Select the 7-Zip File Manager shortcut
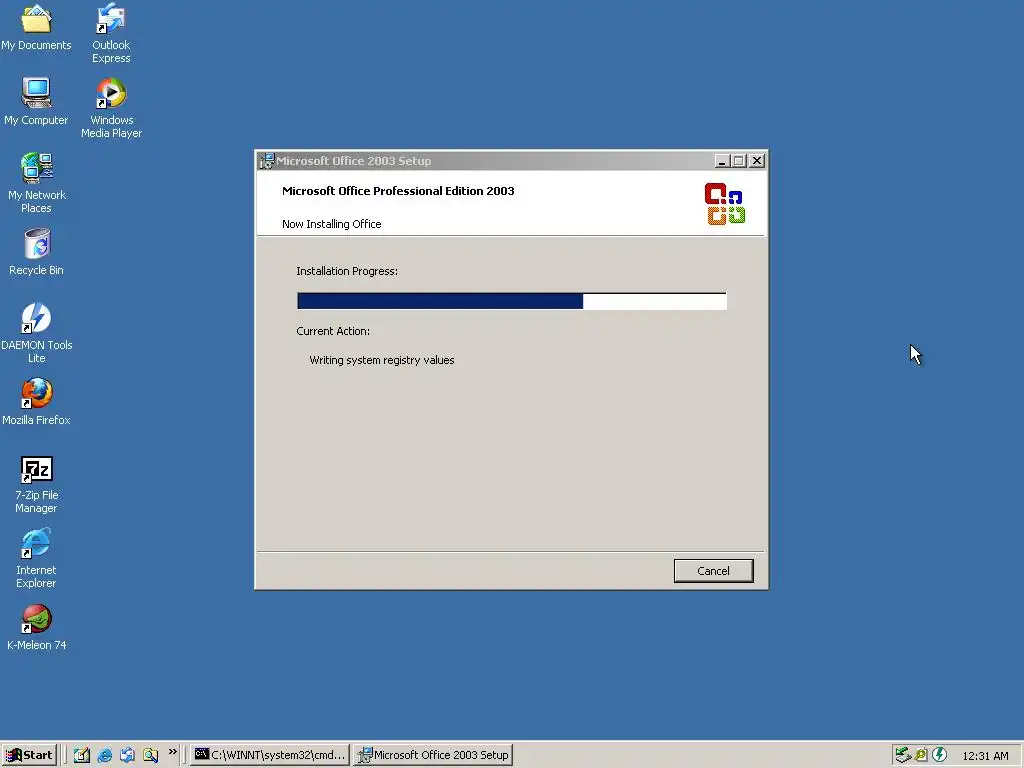The width and height of the screenshot is (1024, 768). point(36,485)
